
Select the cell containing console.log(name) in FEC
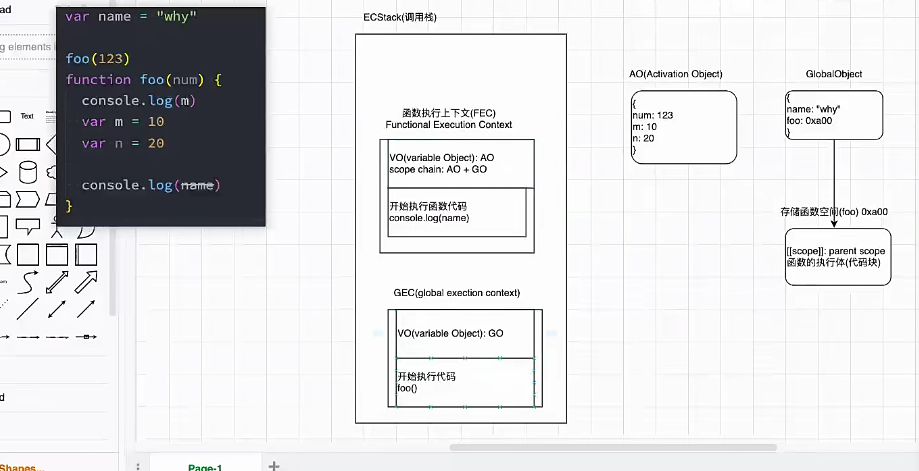click(457, 213)
